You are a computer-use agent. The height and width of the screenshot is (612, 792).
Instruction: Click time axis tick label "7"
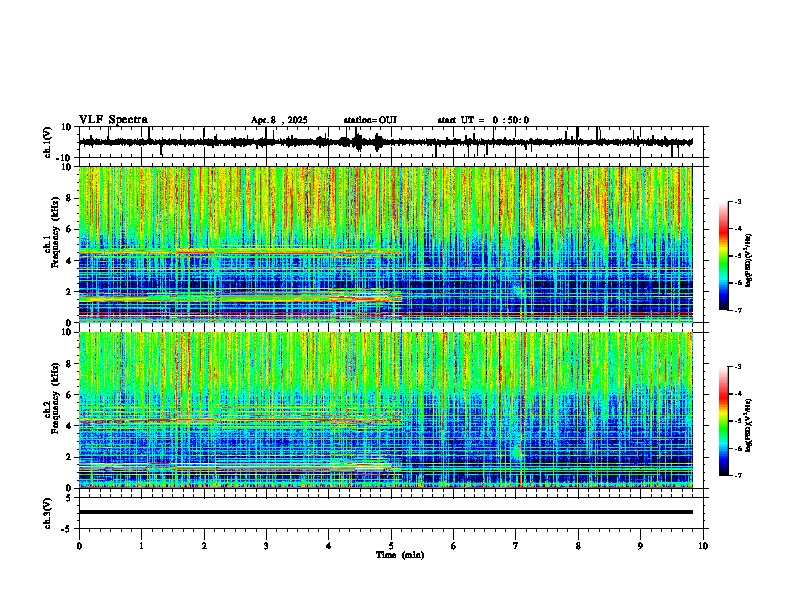(x=516, y=546)
